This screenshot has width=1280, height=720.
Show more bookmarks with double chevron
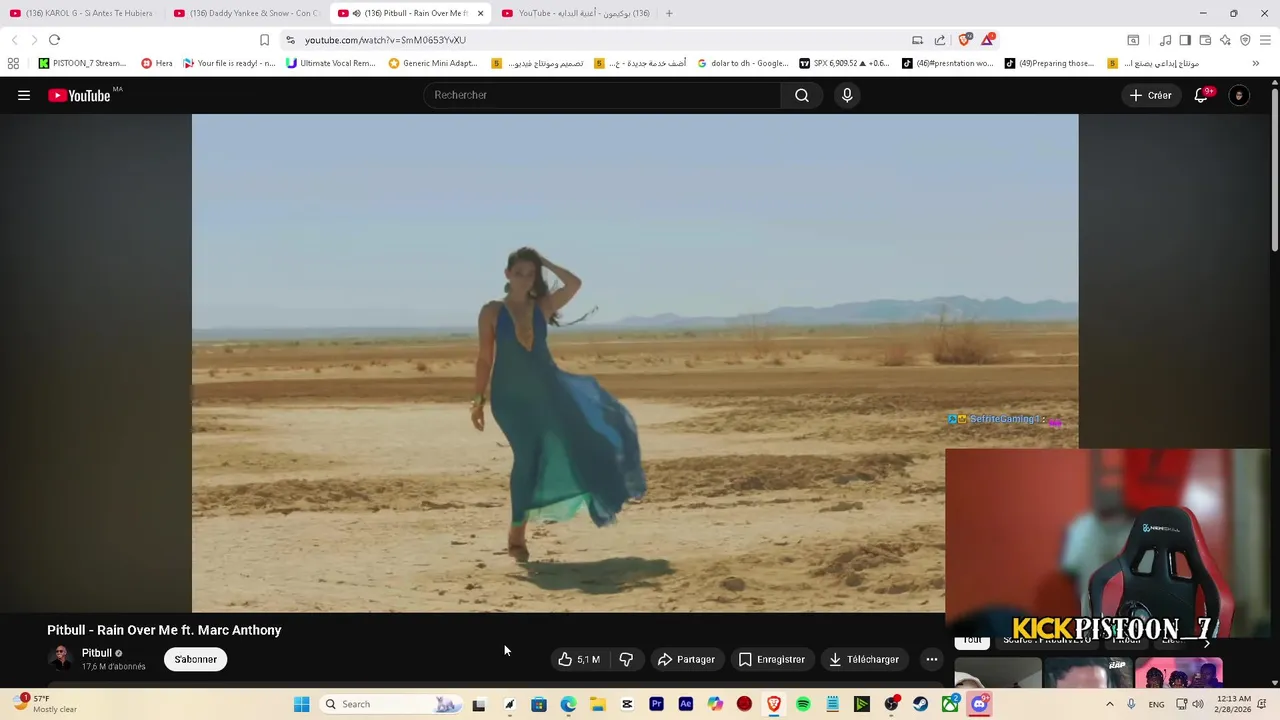1256,63
